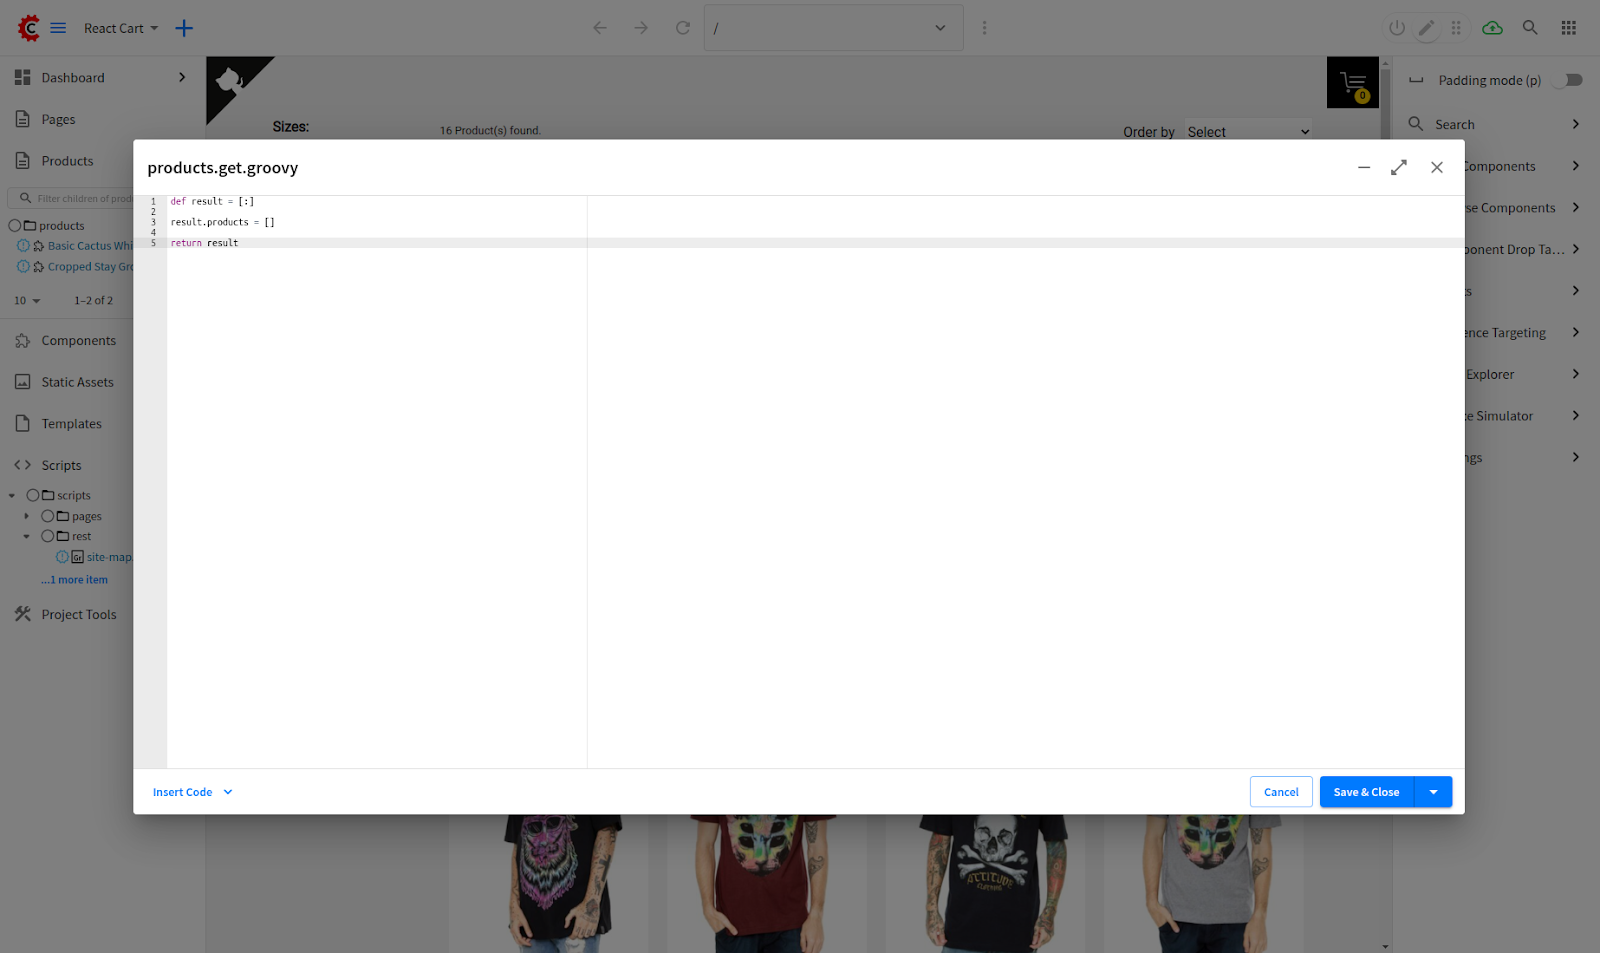
Task: Open the publish cloud icon
Action: coord(1492,28)
